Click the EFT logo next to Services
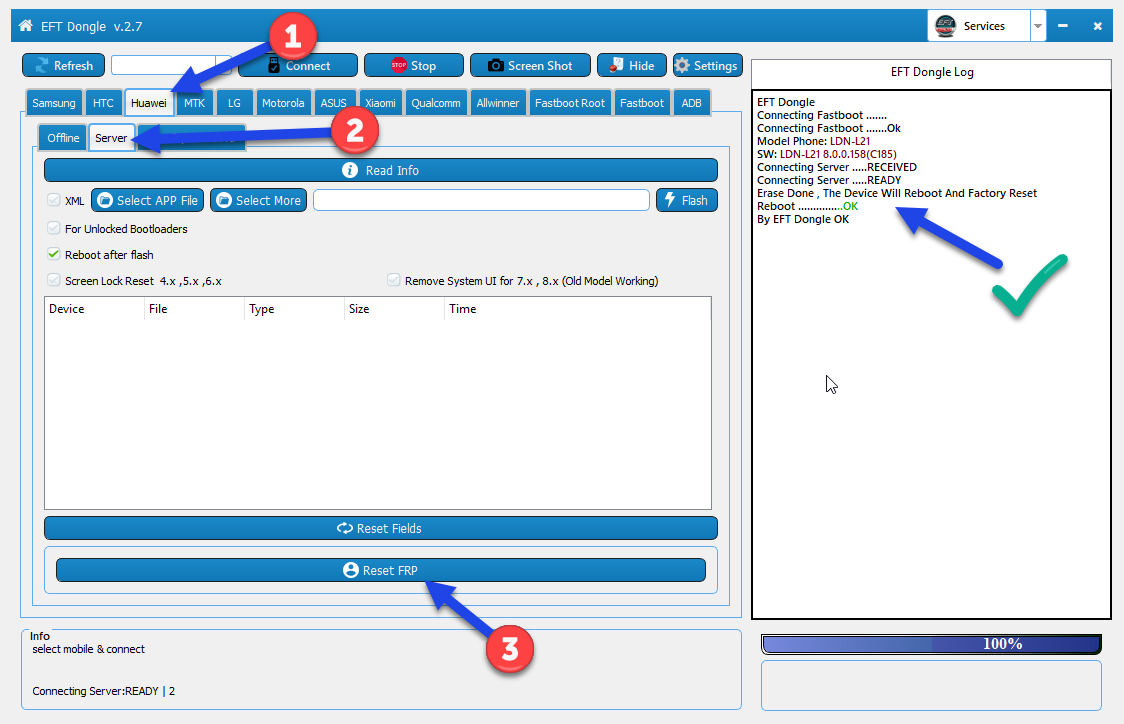The height and width of the screenshot is (724, 1124). coord(946,26)
